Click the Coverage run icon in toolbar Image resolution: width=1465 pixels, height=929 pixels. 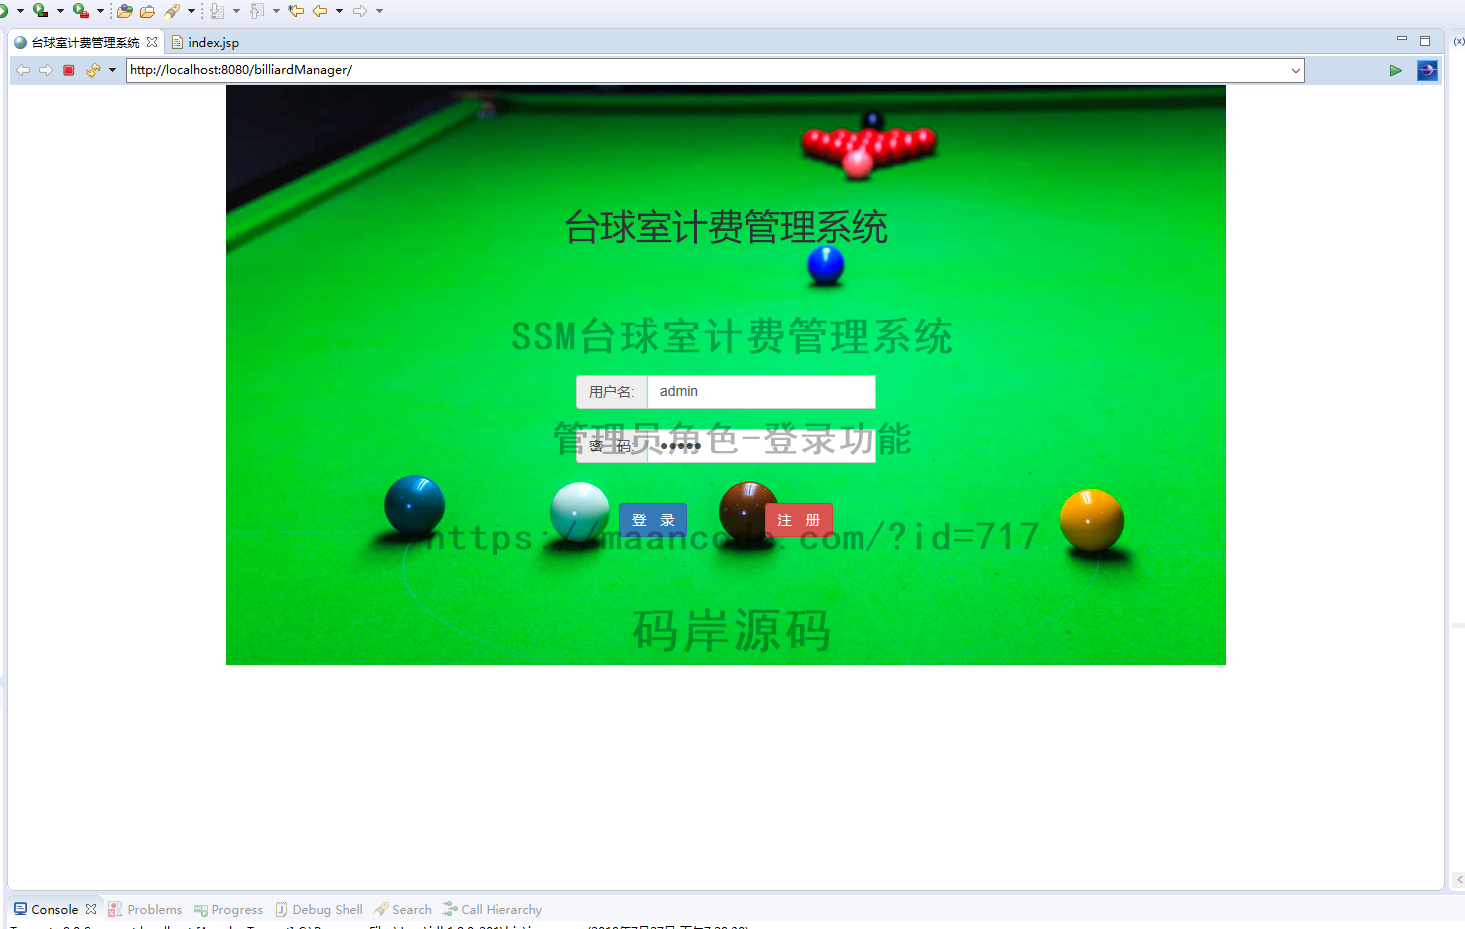pos(40,11)
